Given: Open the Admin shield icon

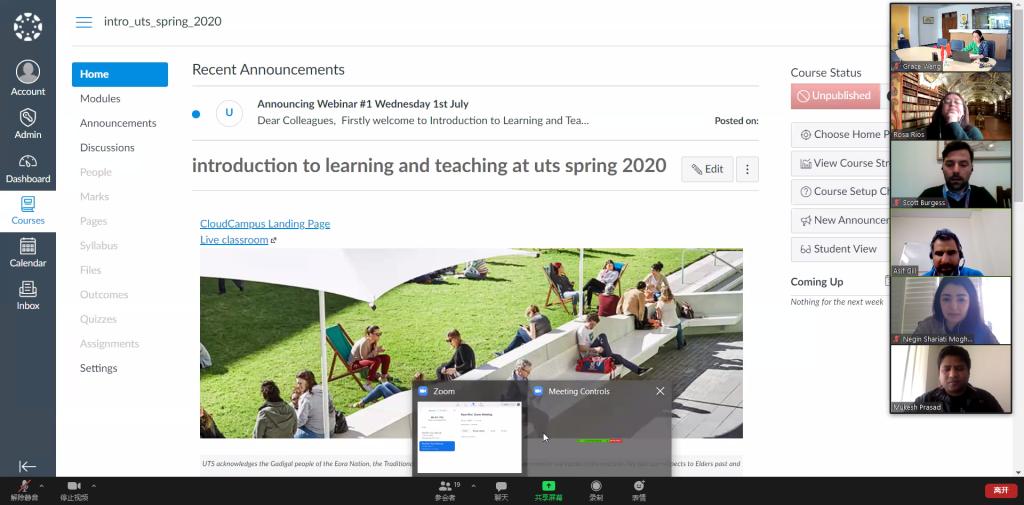Looking at the screenshot, I should tap(28, 122).
